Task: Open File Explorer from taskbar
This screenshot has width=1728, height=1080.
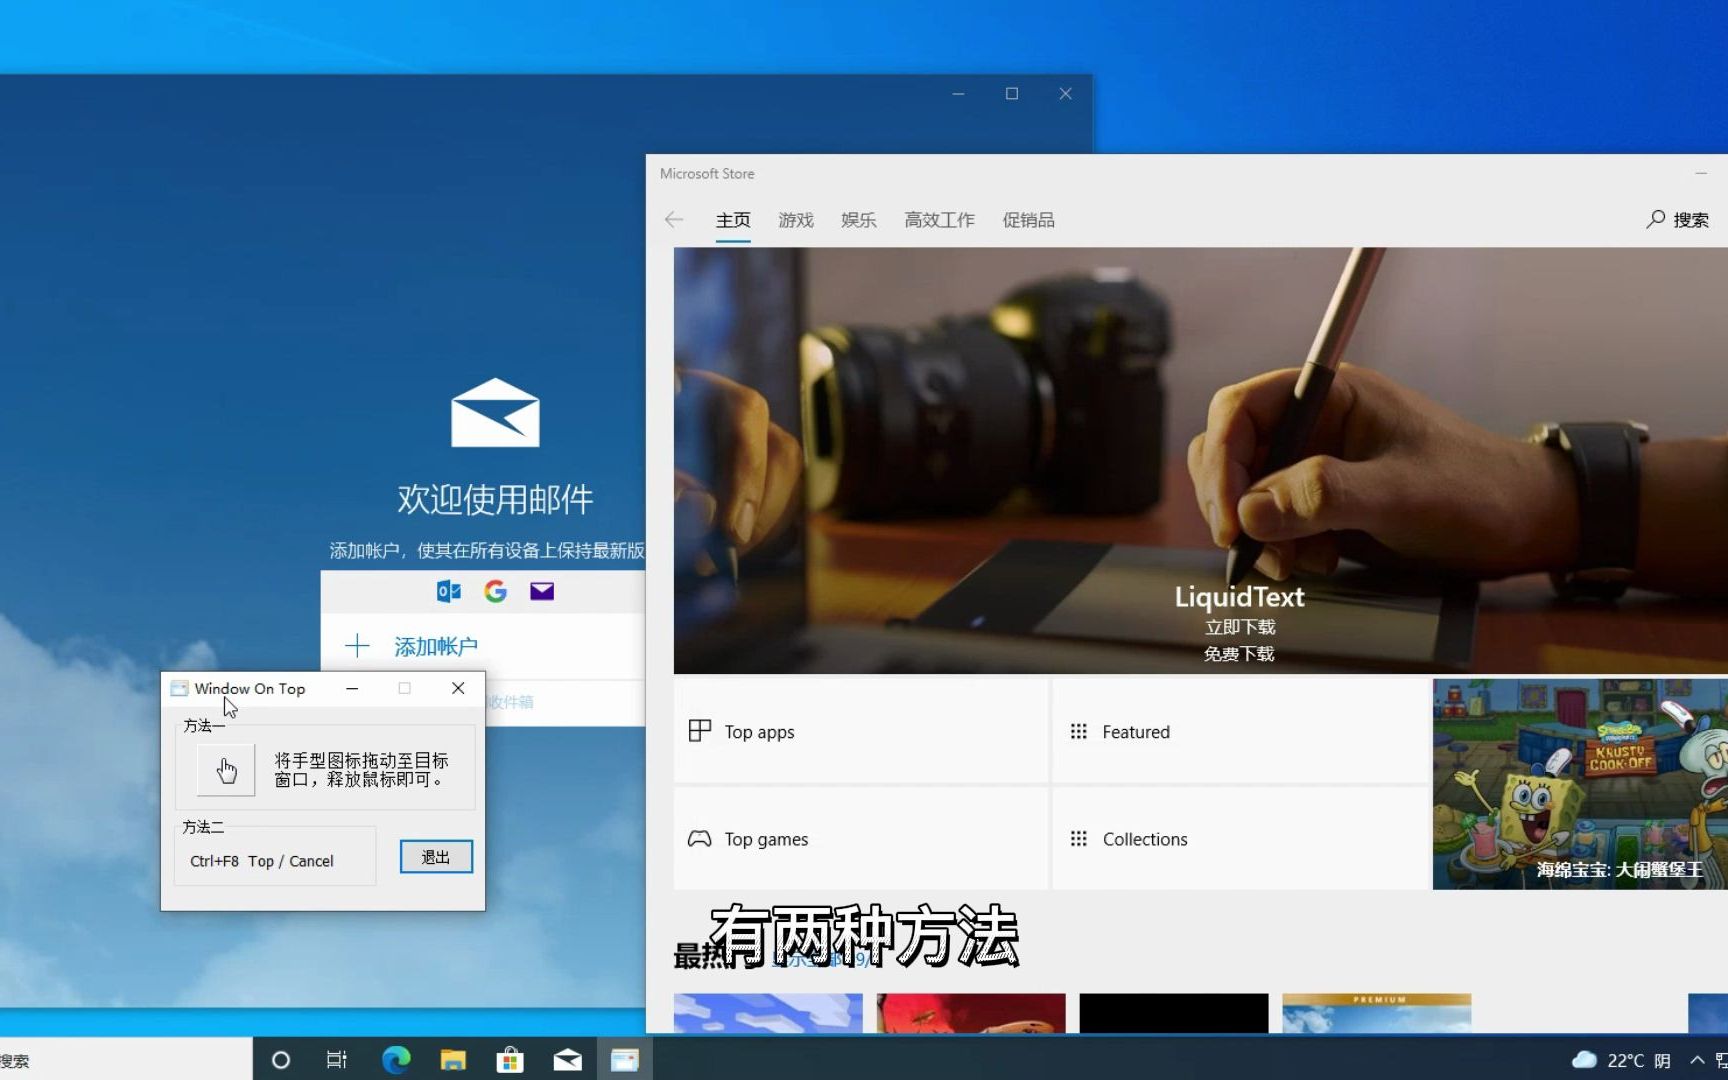Action: 453,1060
